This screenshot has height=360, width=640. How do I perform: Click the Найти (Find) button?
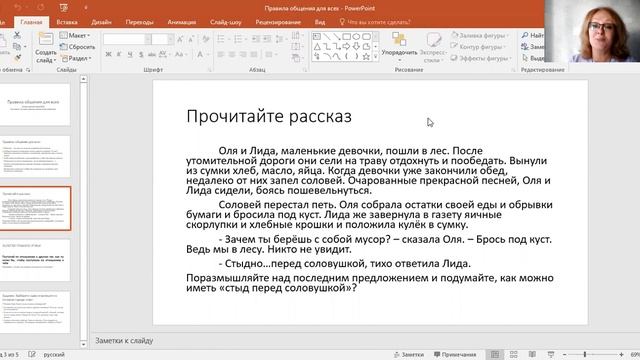click(533, 36)
